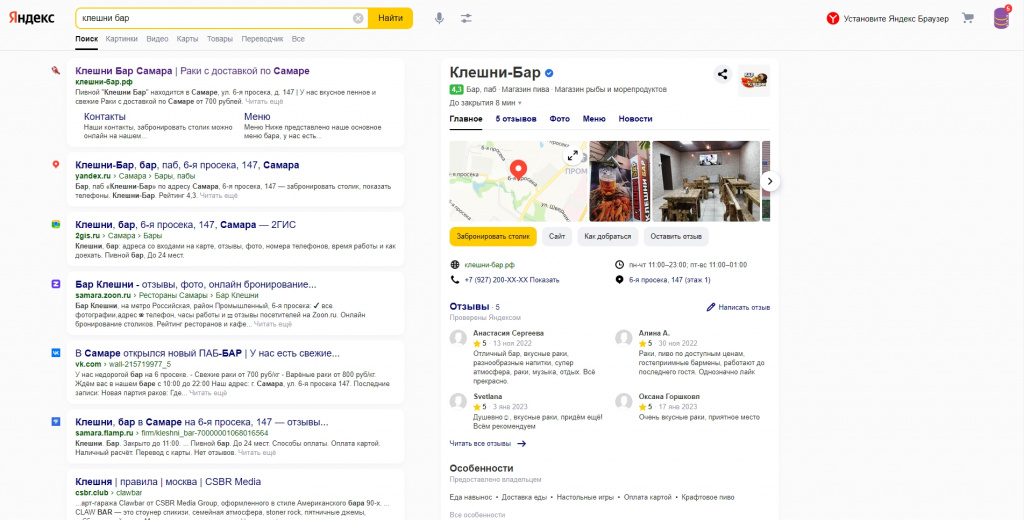Image resolution: width=1024 pixels, height=520 pixels.
Task: Click the Yandex logo
Action: [x=31, y=18]
